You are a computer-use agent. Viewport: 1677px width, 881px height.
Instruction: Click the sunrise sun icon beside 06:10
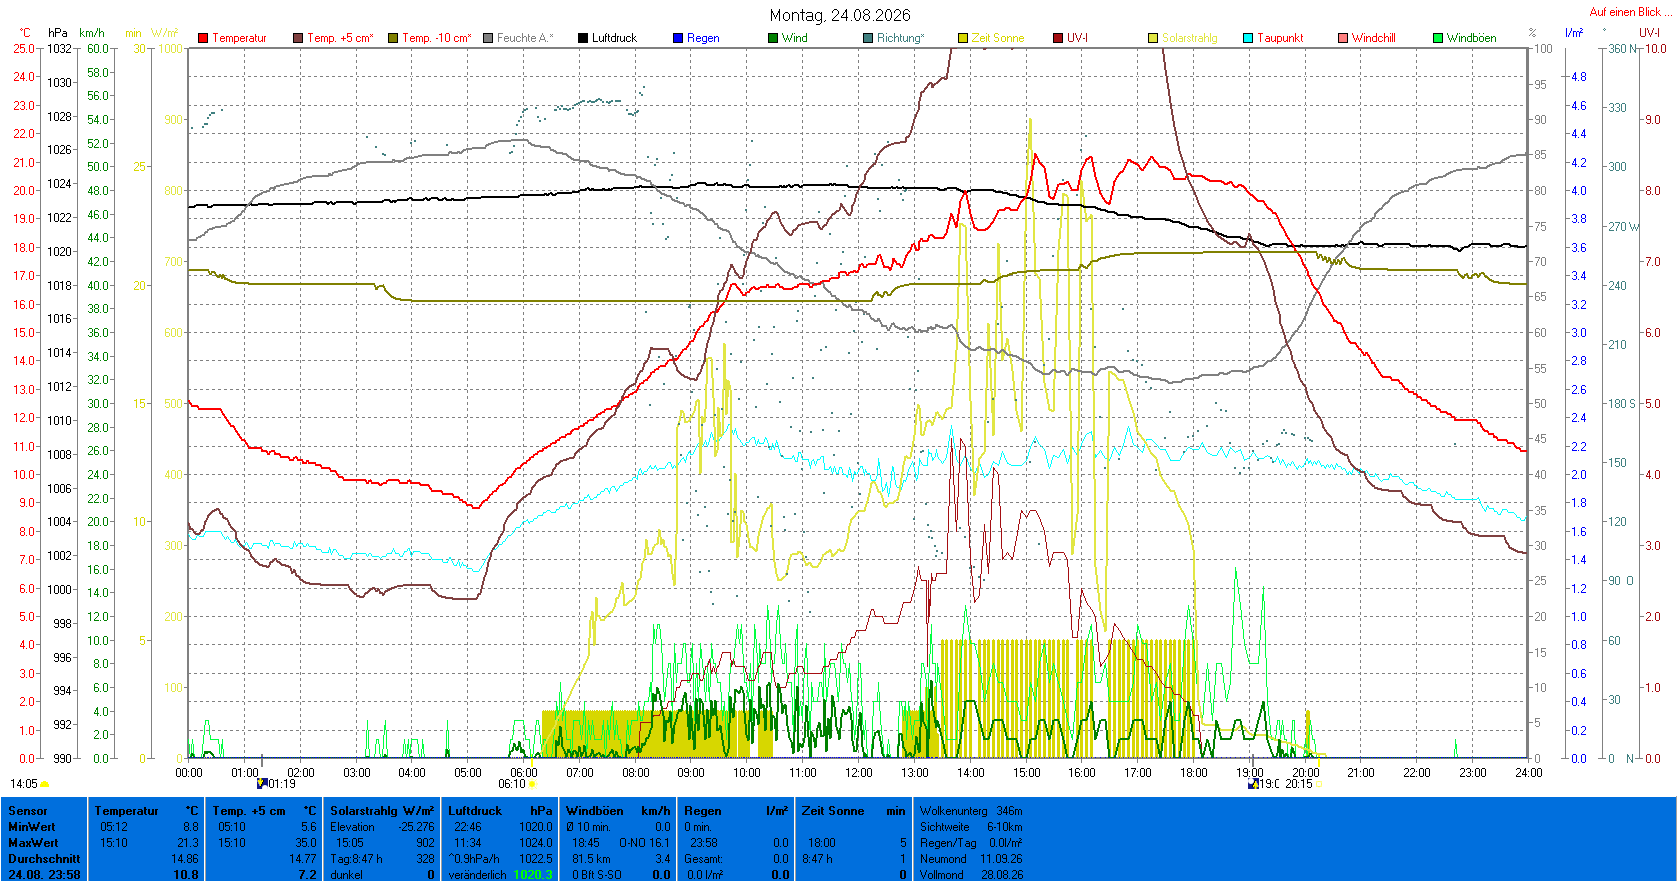point(532,784)
